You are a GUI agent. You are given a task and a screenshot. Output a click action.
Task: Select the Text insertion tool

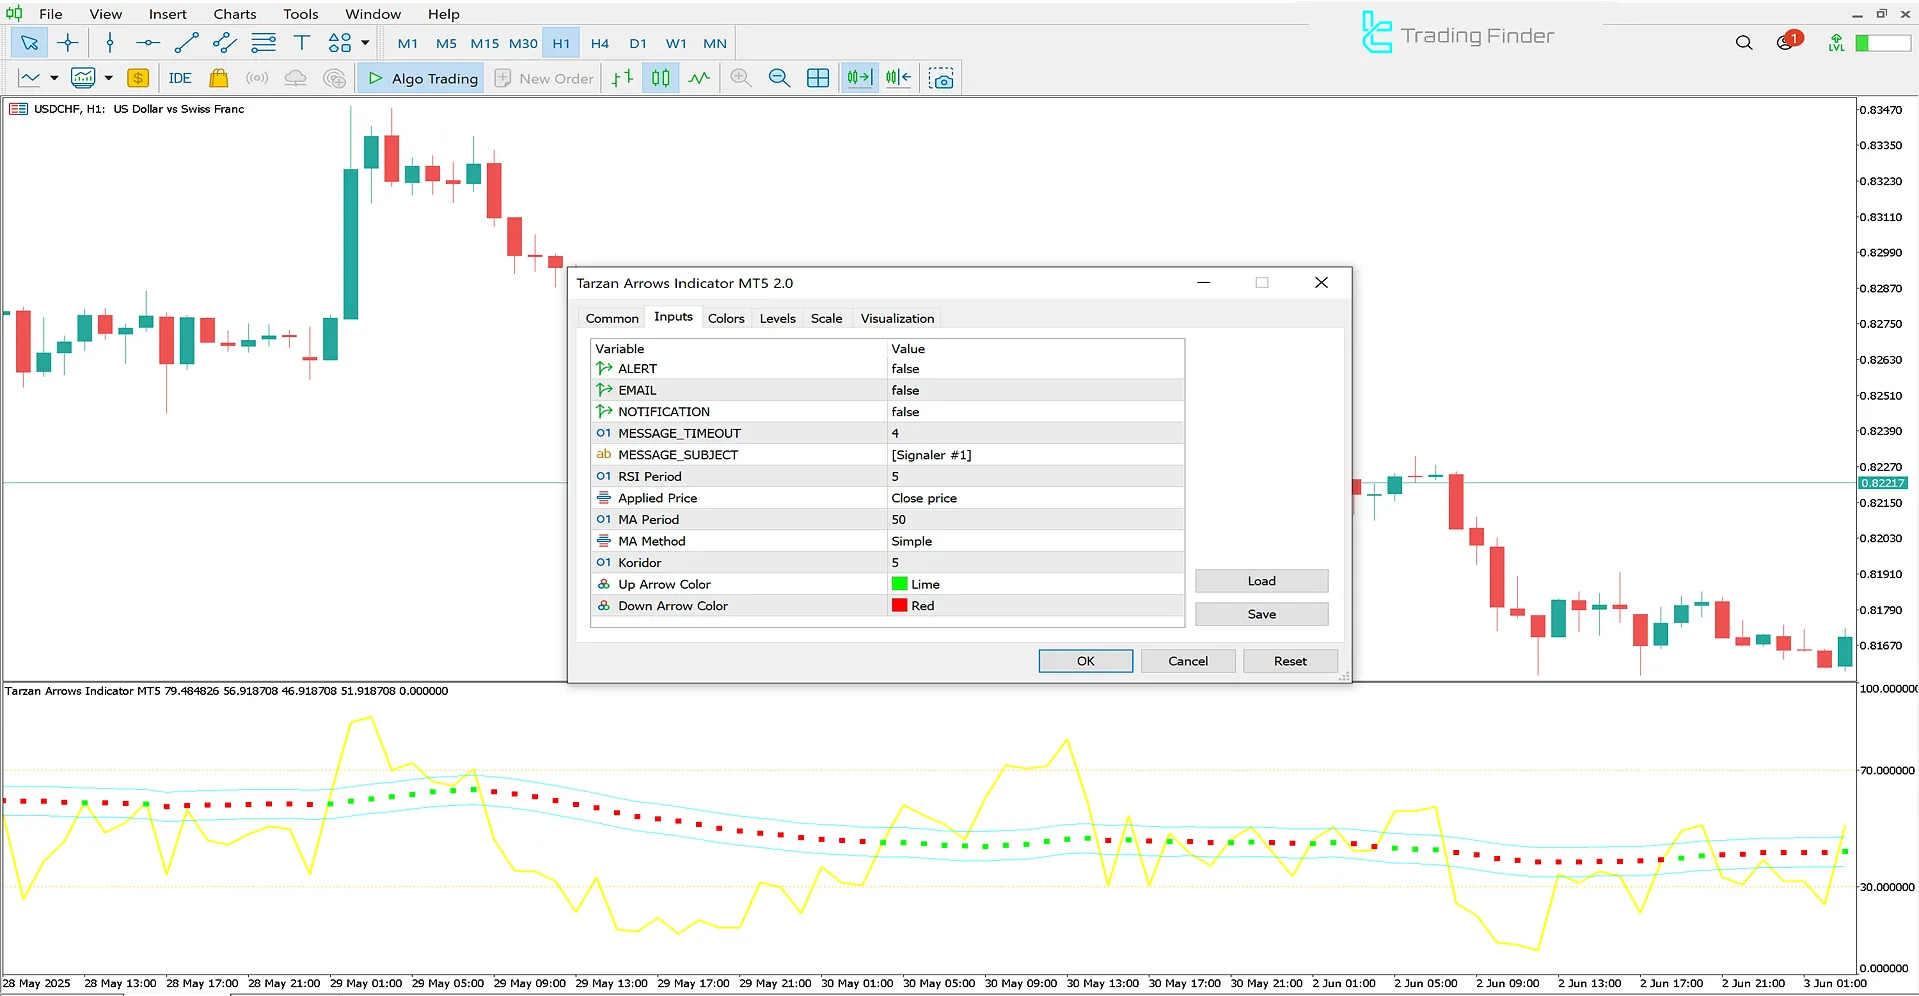point(302,43)
